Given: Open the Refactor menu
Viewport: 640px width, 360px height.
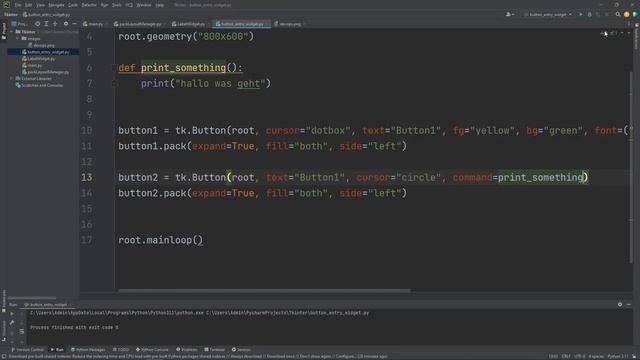Looking at the screenshot, I should tap(89, 5).
